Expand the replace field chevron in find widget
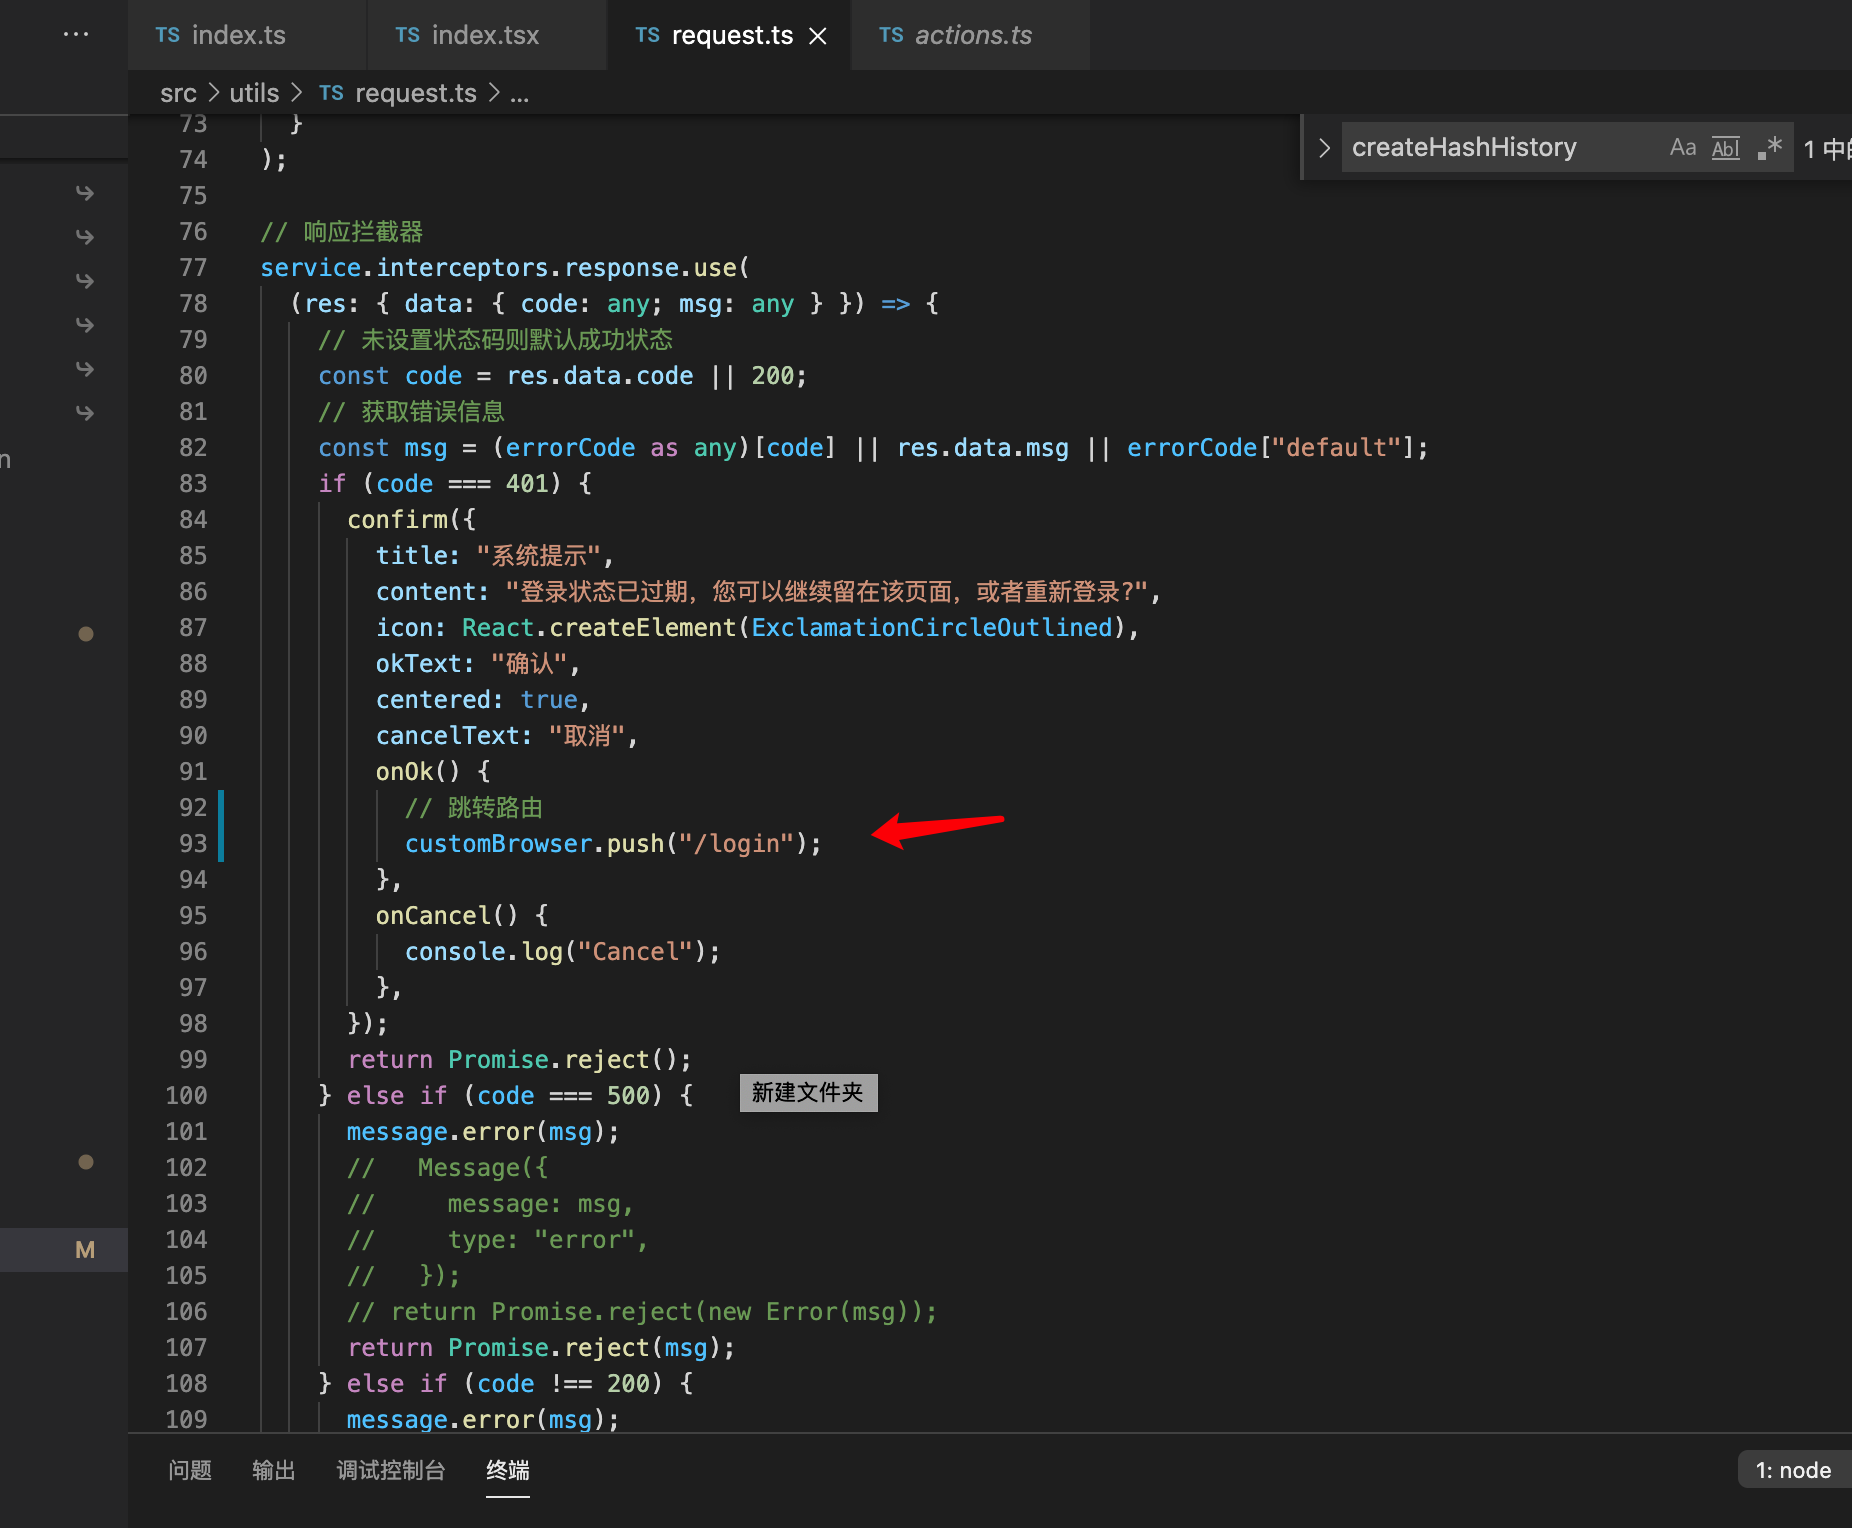The image size is (1852, 1528). pyautogui.click(x=1324, y=148)
